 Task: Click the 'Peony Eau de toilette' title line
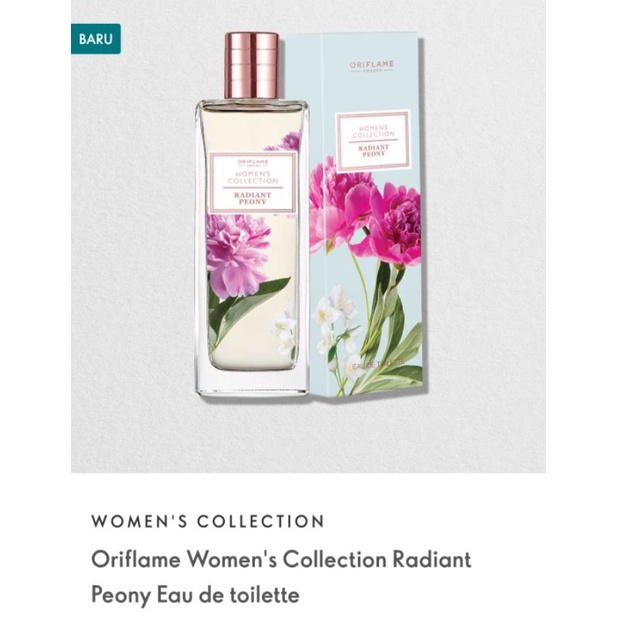(x=196, y=595)
